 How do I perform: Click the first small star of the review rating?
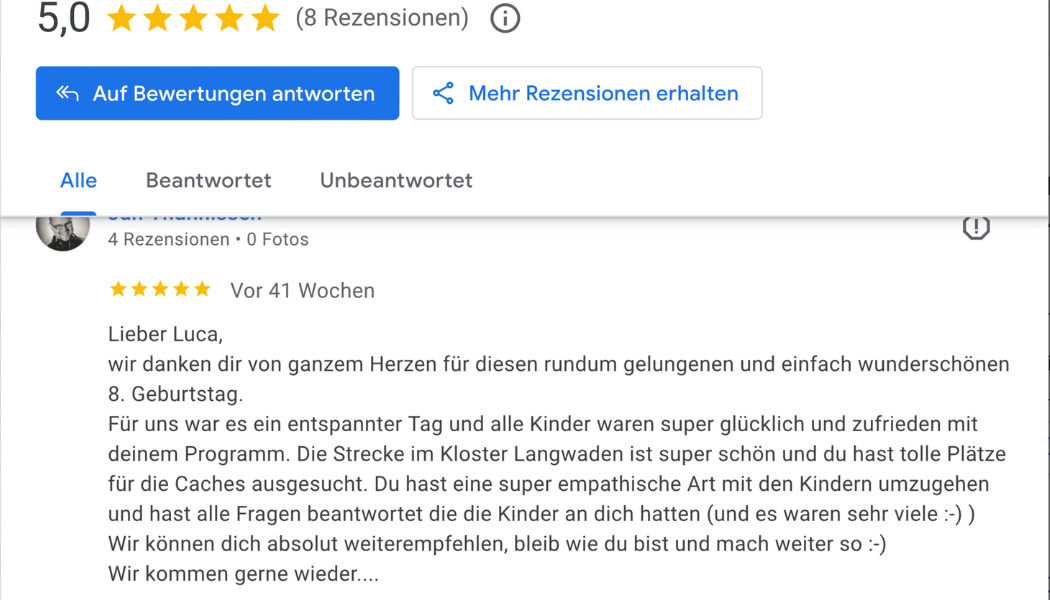coord(118,289)
